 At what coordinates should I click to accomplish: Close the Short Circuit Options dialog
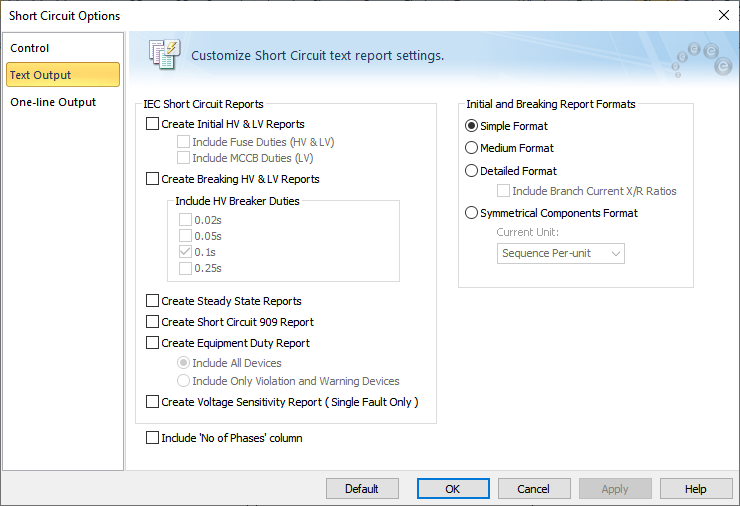[724, 15]
